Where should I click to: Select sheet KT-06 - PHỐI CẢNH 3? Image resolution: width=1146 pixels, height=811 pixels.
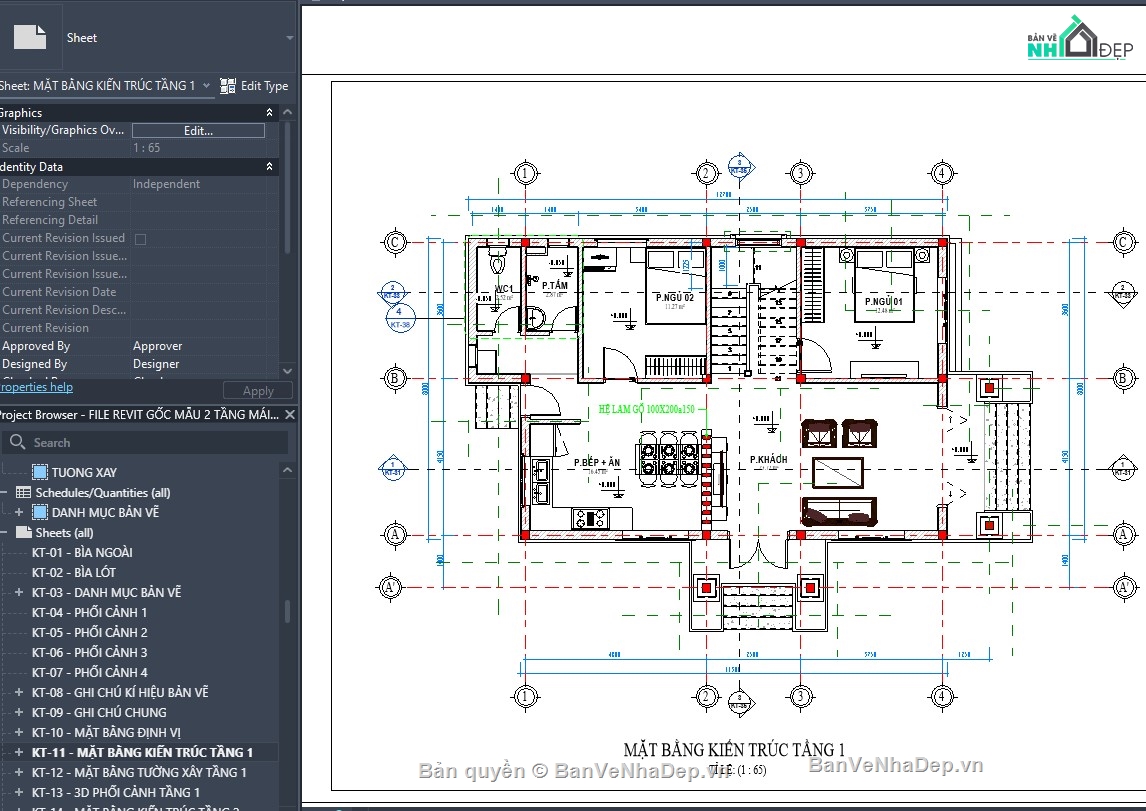[89, 652]
